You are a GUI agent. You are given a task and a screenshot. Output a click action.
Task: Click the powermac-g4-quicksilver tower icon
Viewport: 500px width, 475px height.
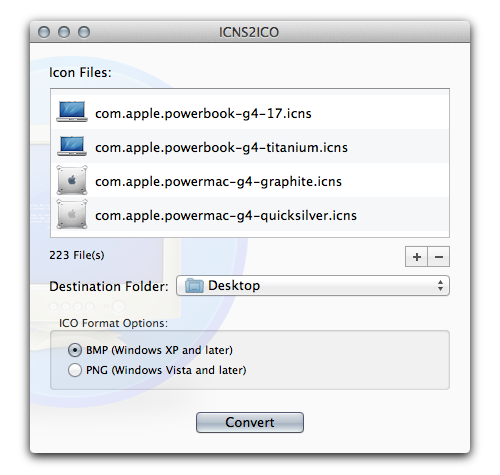coord(72,214)
